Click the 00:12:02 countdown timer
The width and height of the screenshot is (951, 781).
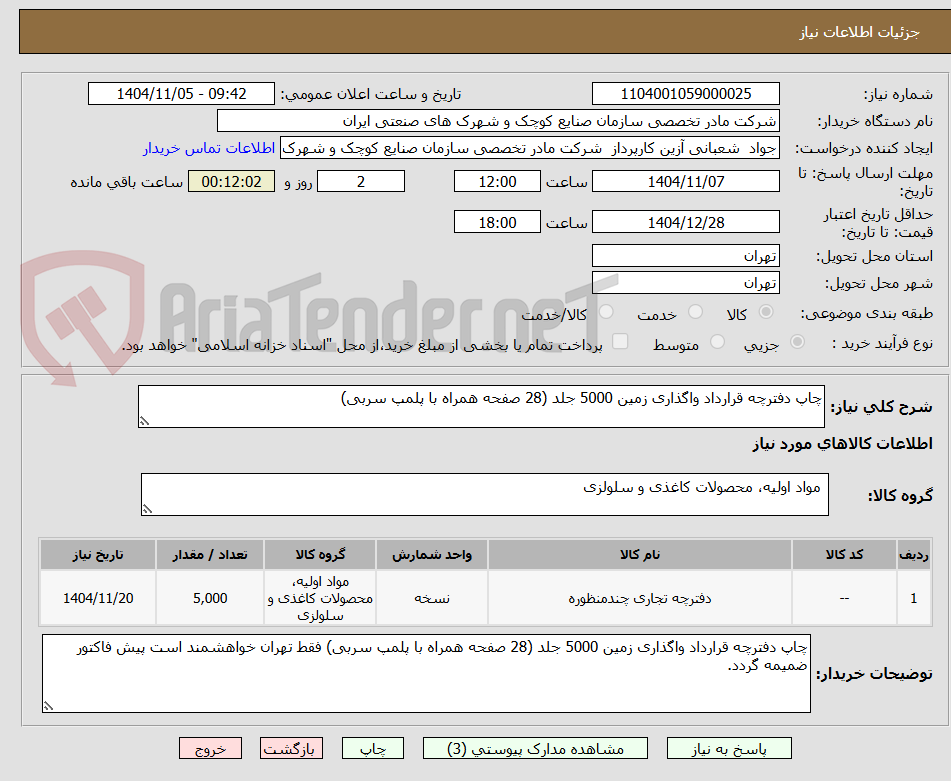click(x=231, y=182)
